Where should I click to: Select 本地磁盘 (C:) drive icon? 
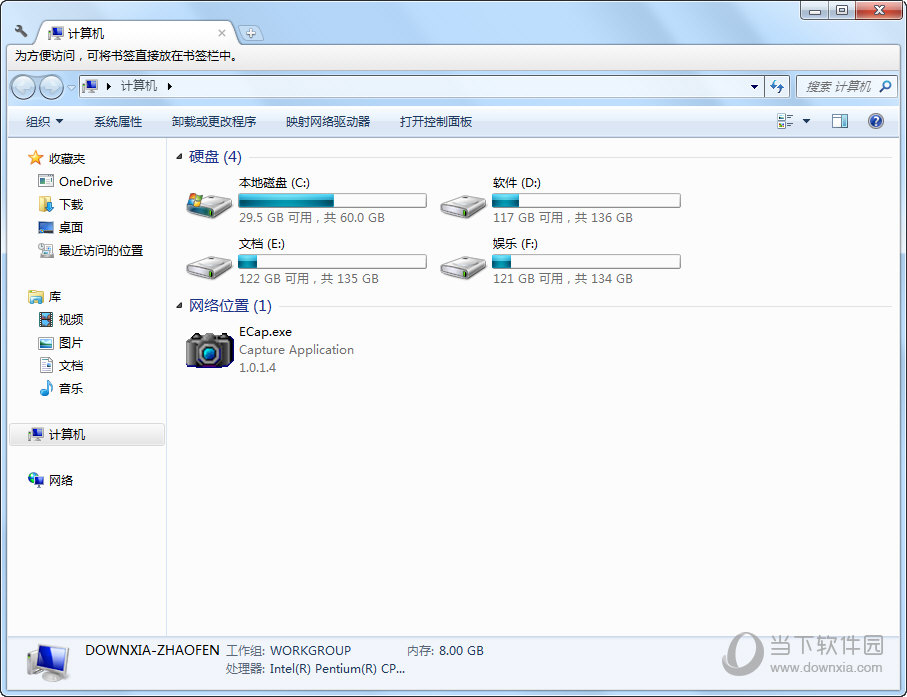coord(209,204)
